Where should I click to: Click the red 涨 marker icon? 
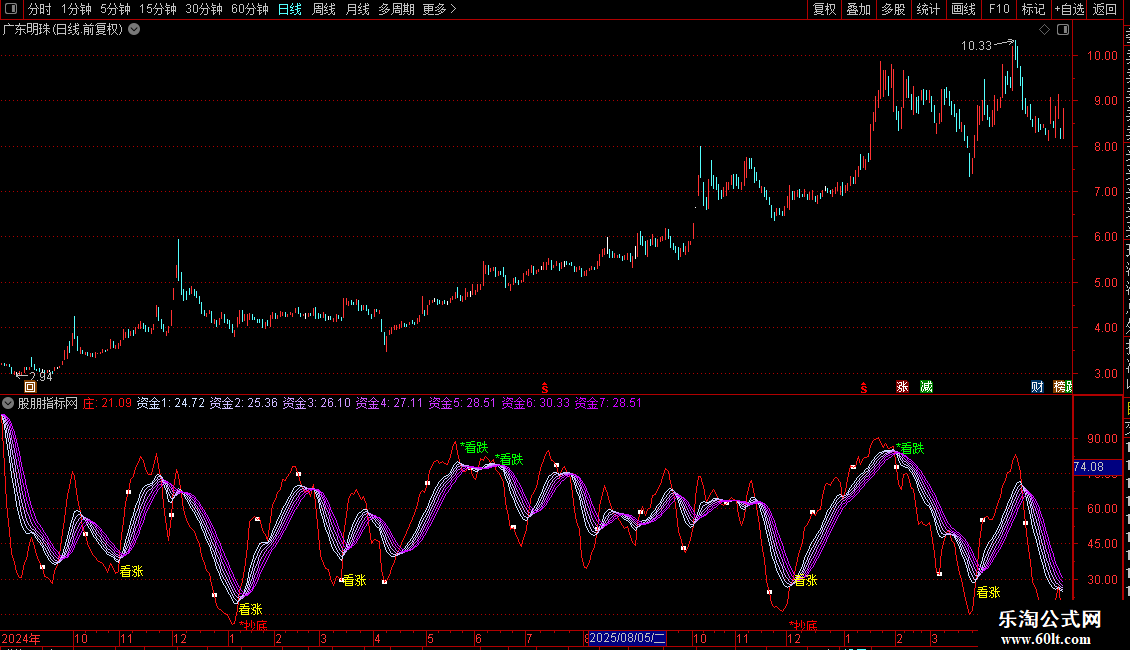(902, 387)
